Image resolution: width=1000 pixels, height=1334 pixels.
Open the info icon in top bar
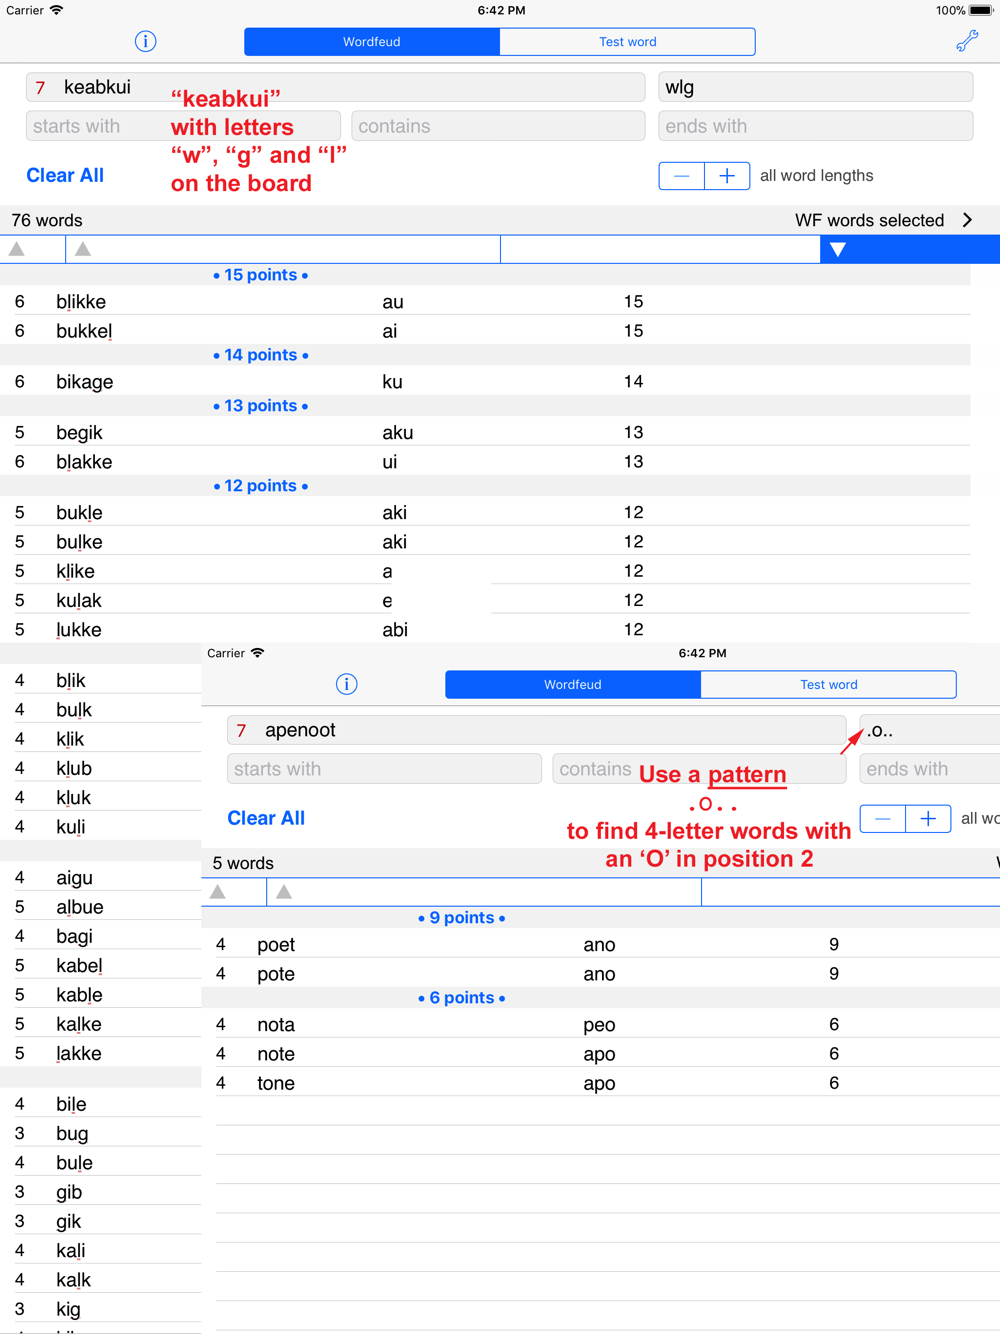145,41
